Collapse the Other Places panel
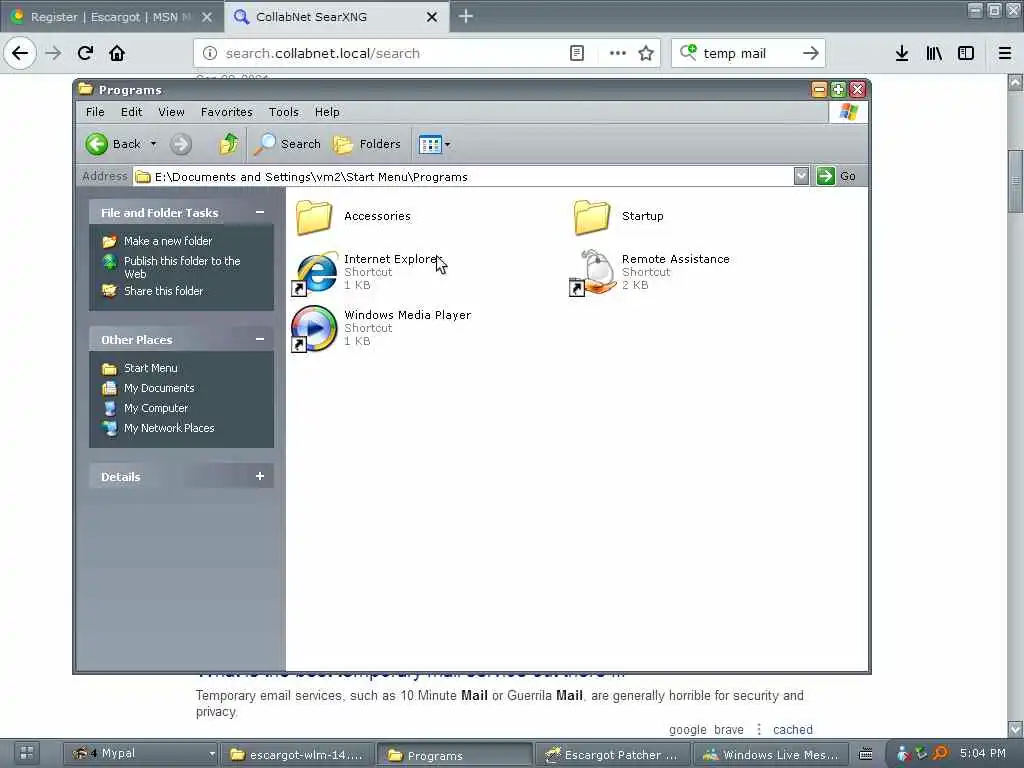This screenshot has height=768, width=1024. tap(260, 340)
